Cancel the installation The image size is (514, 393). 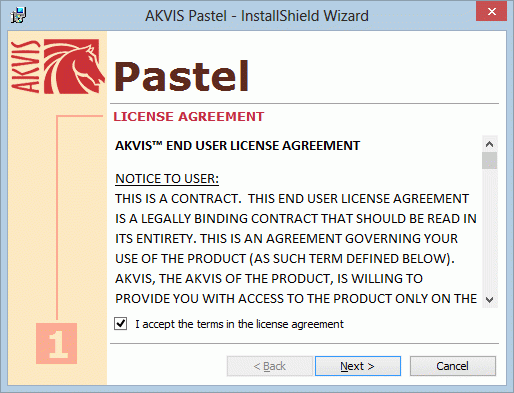pos(453,366)
